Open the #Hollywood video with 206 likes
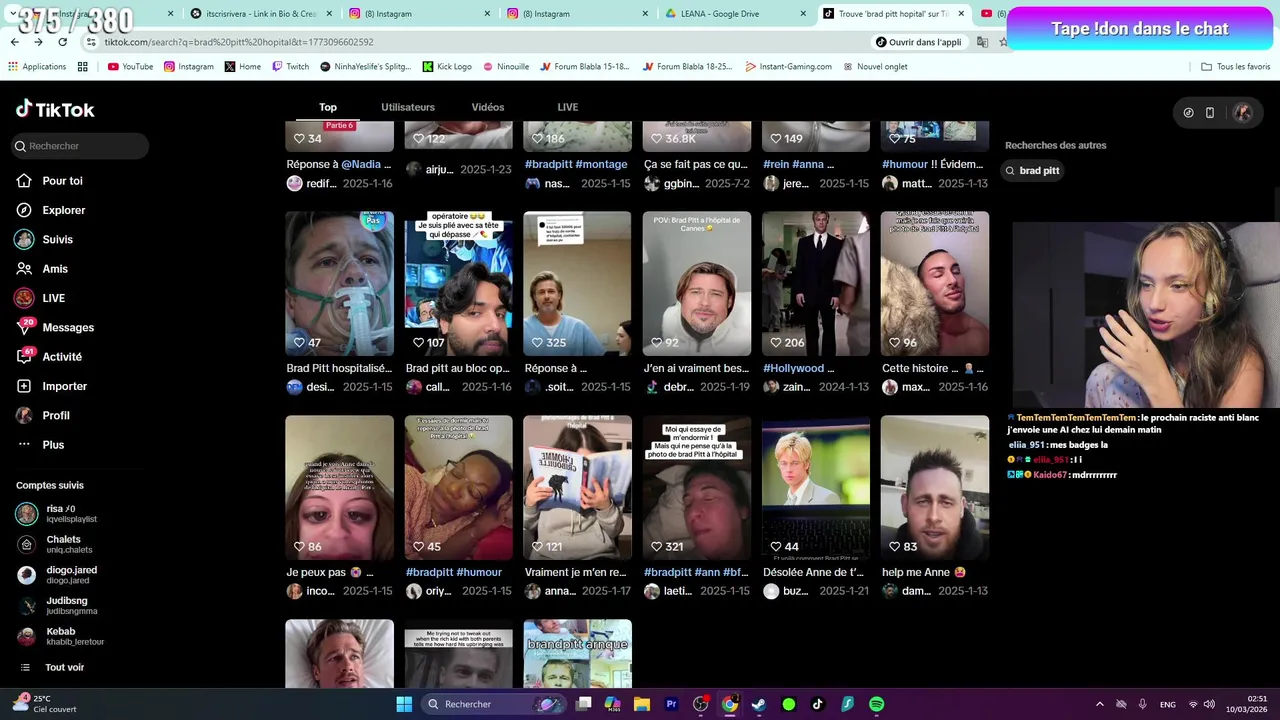This screenshot has width=1280, height=720. coord(815,283)
